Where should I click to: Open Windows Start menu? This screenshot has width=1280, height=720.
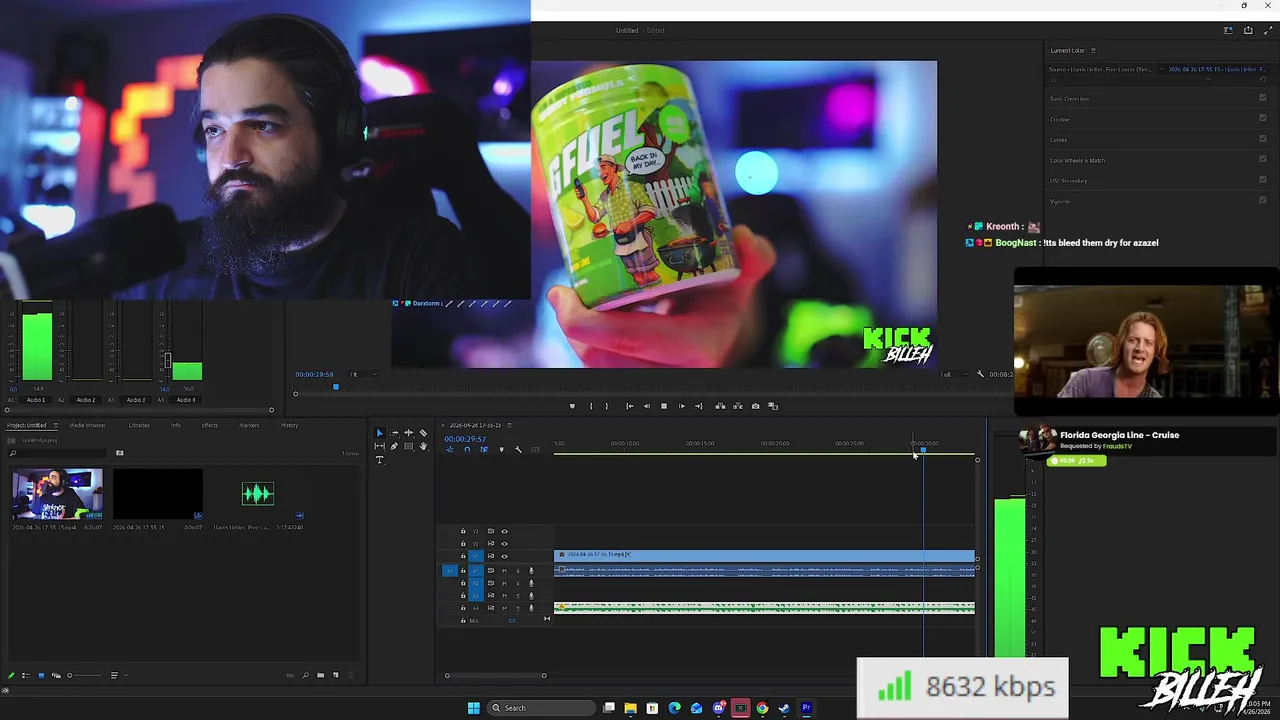(x=473, y=708)
